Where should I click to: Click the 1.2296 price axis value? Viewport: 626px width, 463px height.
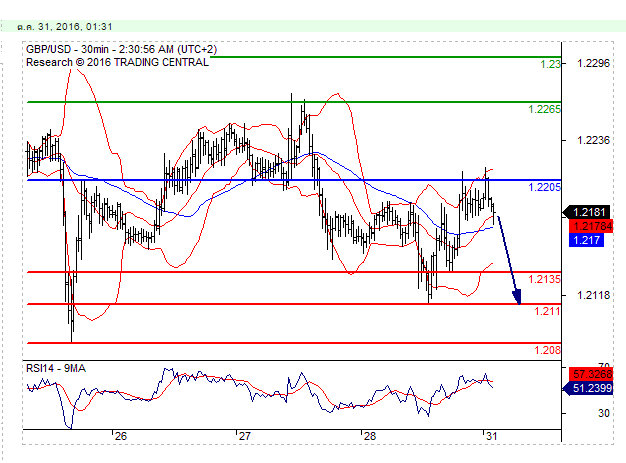(594, 63)
